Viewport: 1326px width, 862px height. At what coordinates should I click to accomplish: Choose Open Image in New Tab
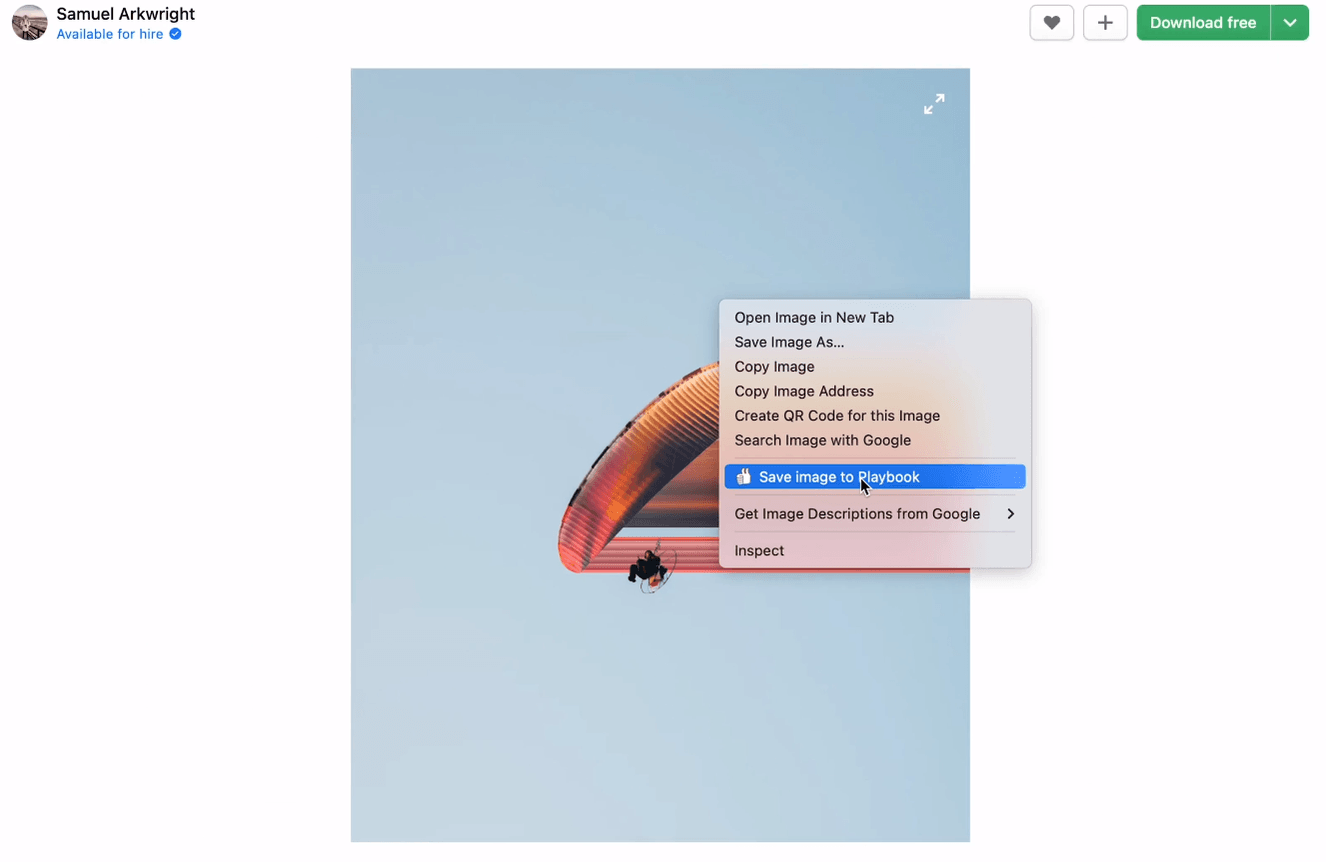(813, 317)
